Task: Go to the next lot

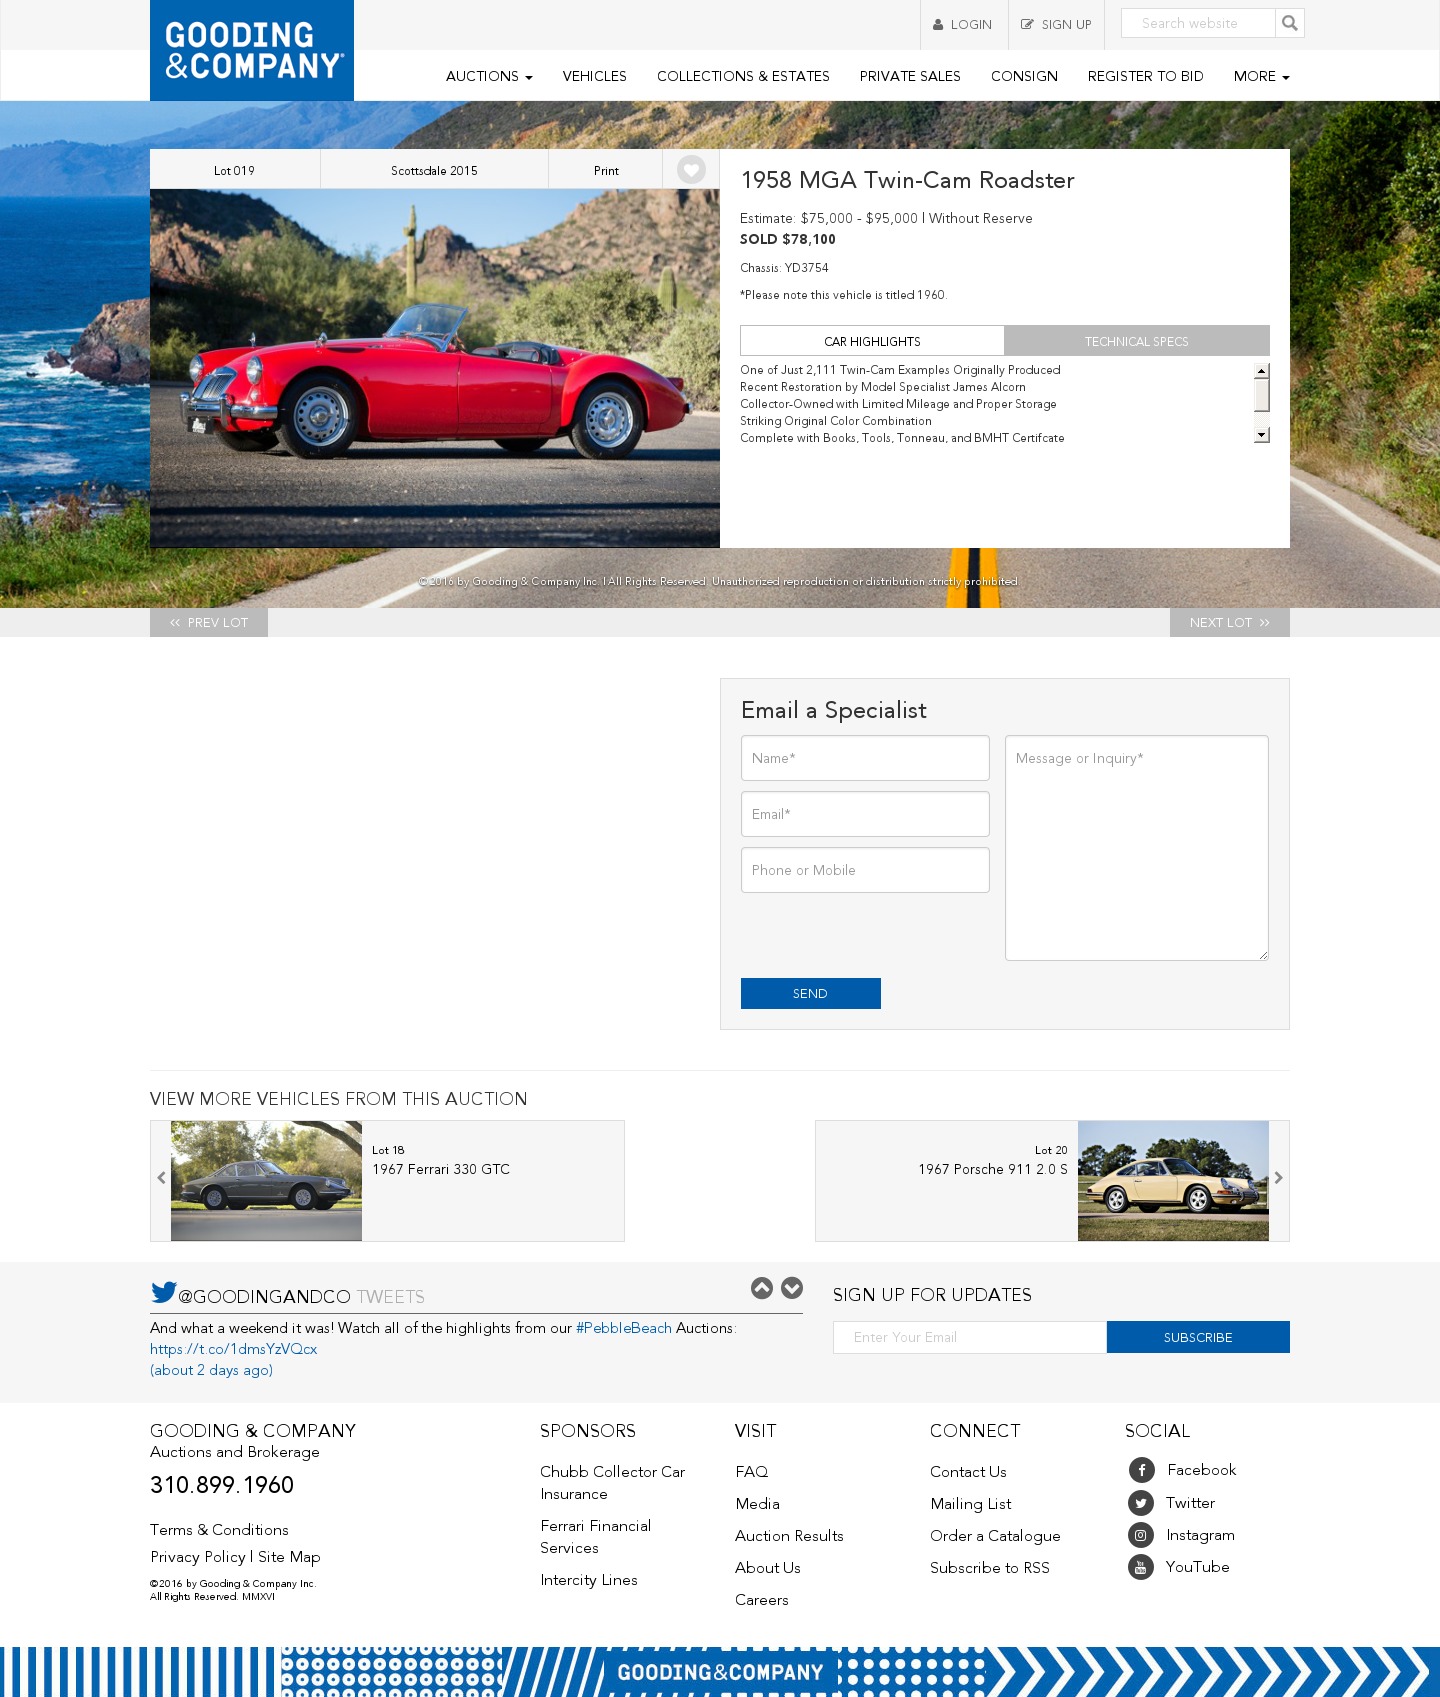Action: [x=1230, y=622]
